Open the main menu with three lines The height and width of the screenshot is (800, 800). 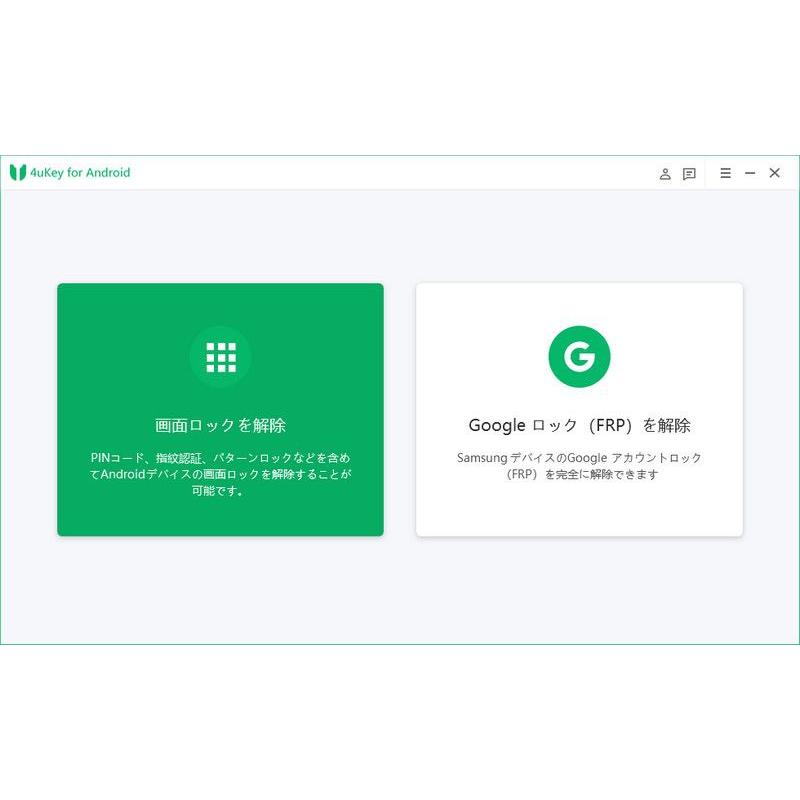point(724,173)
